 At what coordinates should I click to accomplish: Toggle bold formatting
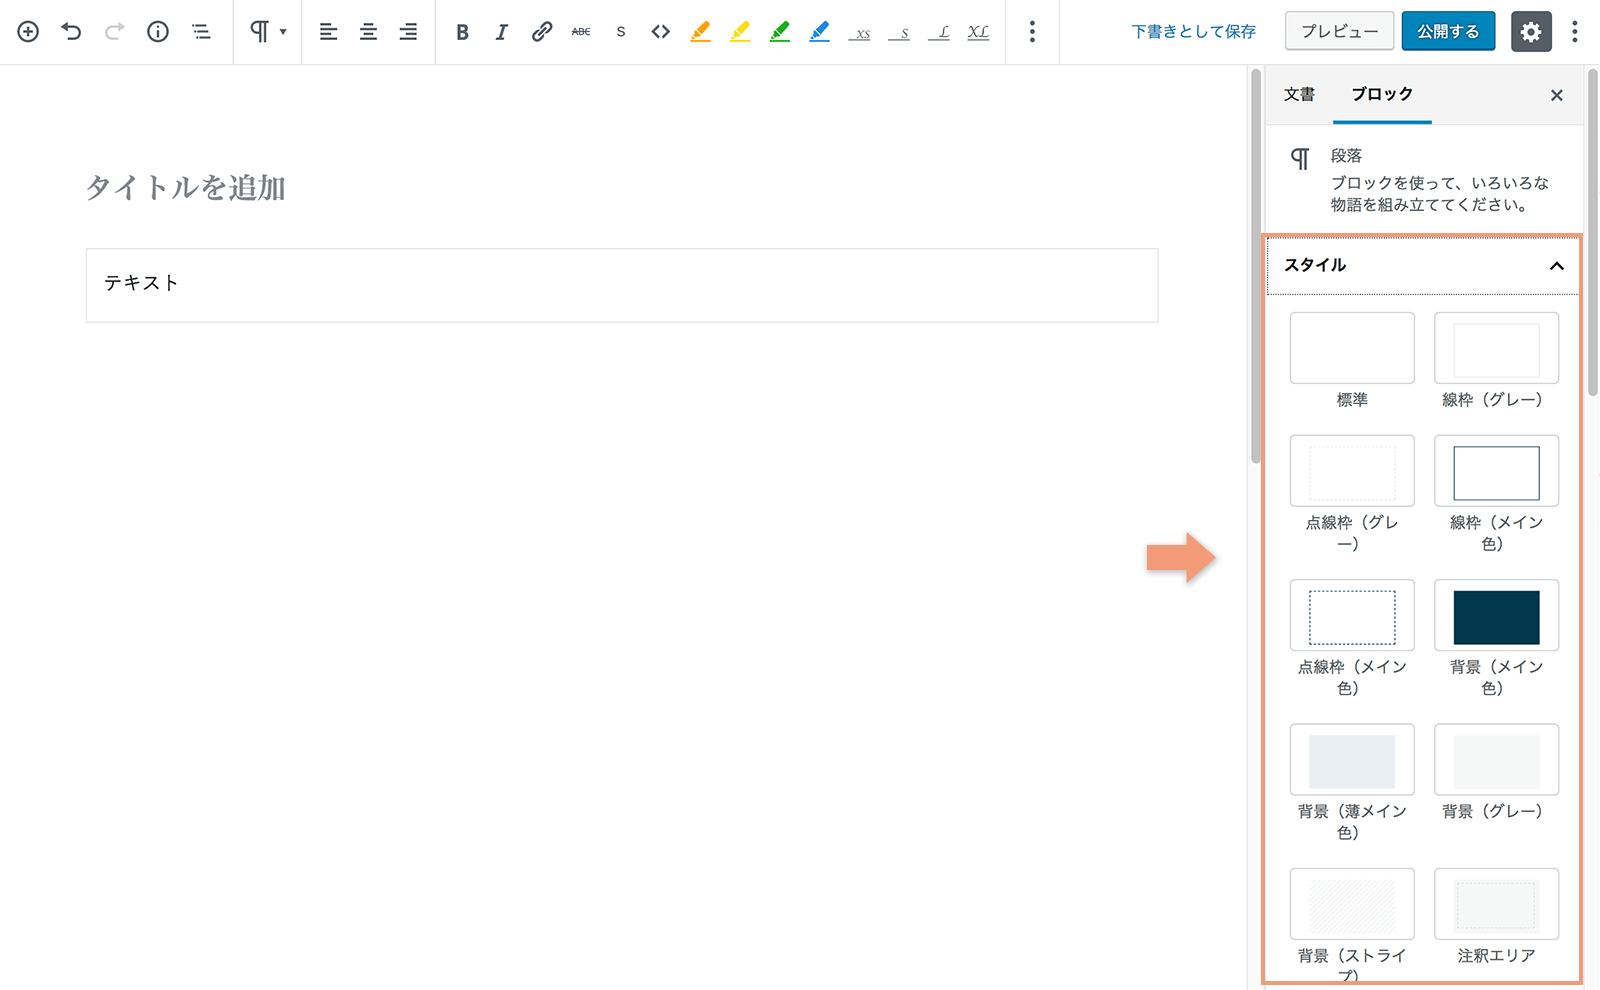462,32
